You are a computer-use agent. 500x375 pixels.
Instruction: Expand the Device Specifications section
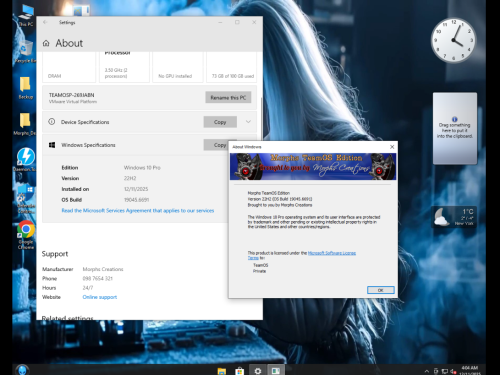248,122
